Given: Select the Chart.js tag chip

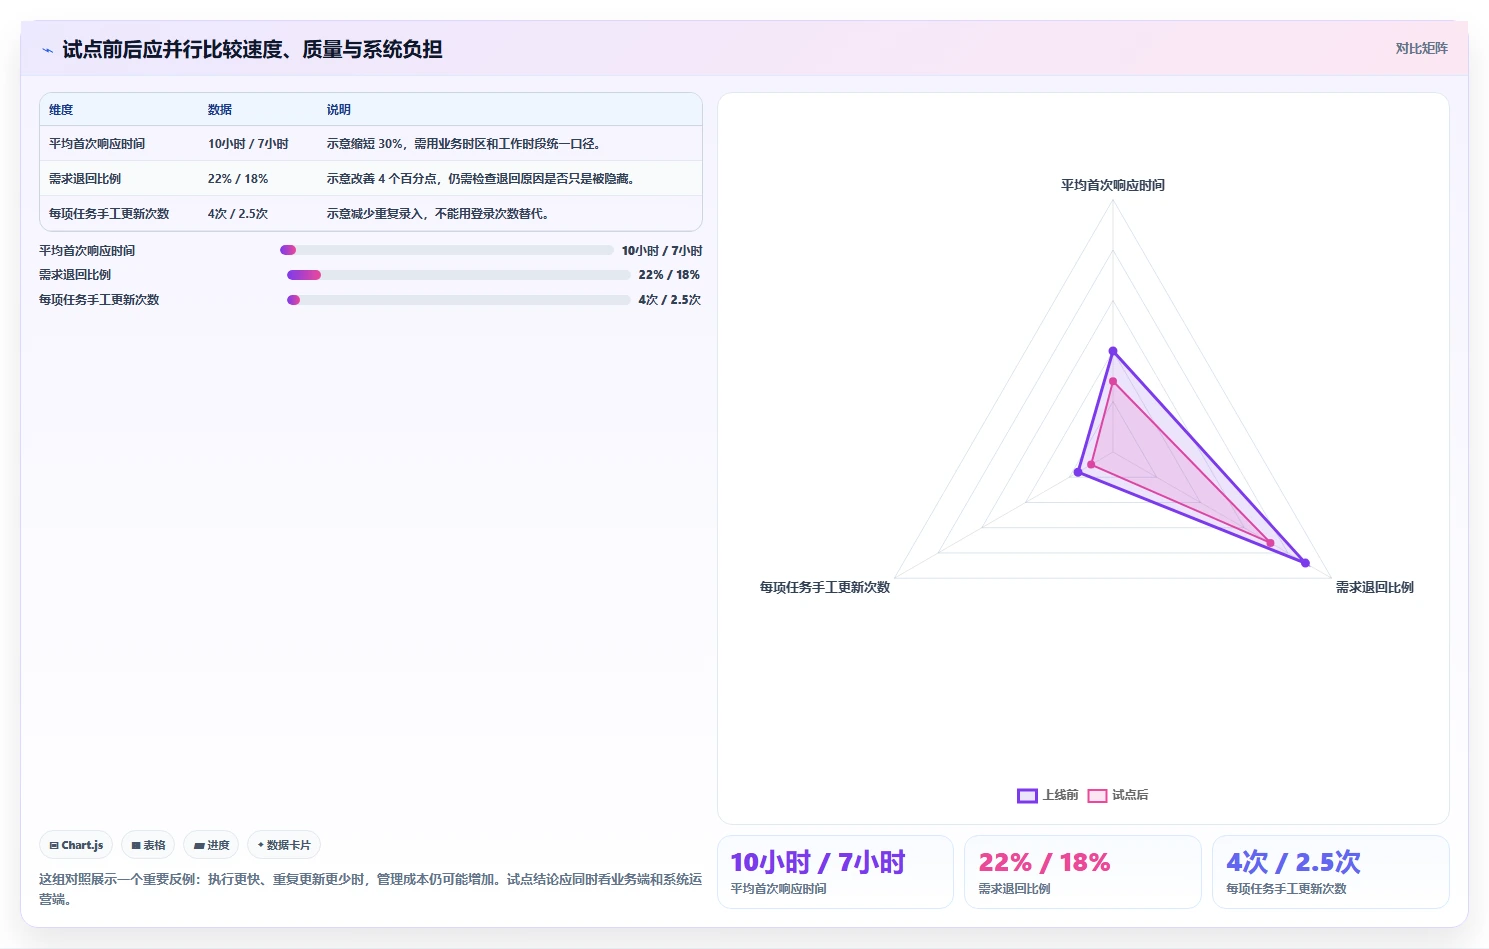Looking at the screenshot, I should pos(76,845).
